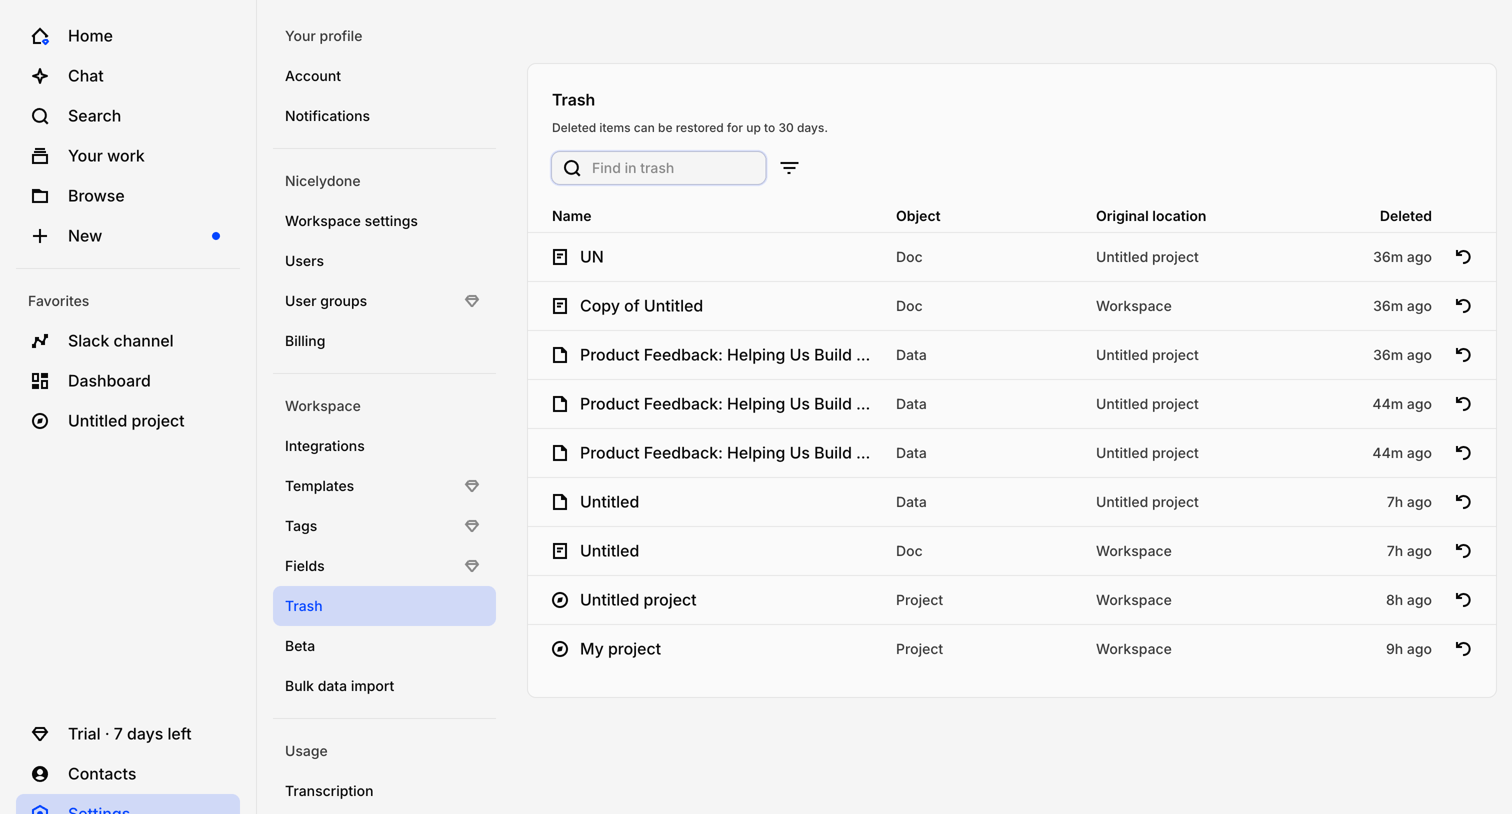Viewport: 1512px width, 814px height.
Task: Click the premium diamond beside Templates
Action: [472, 486]
